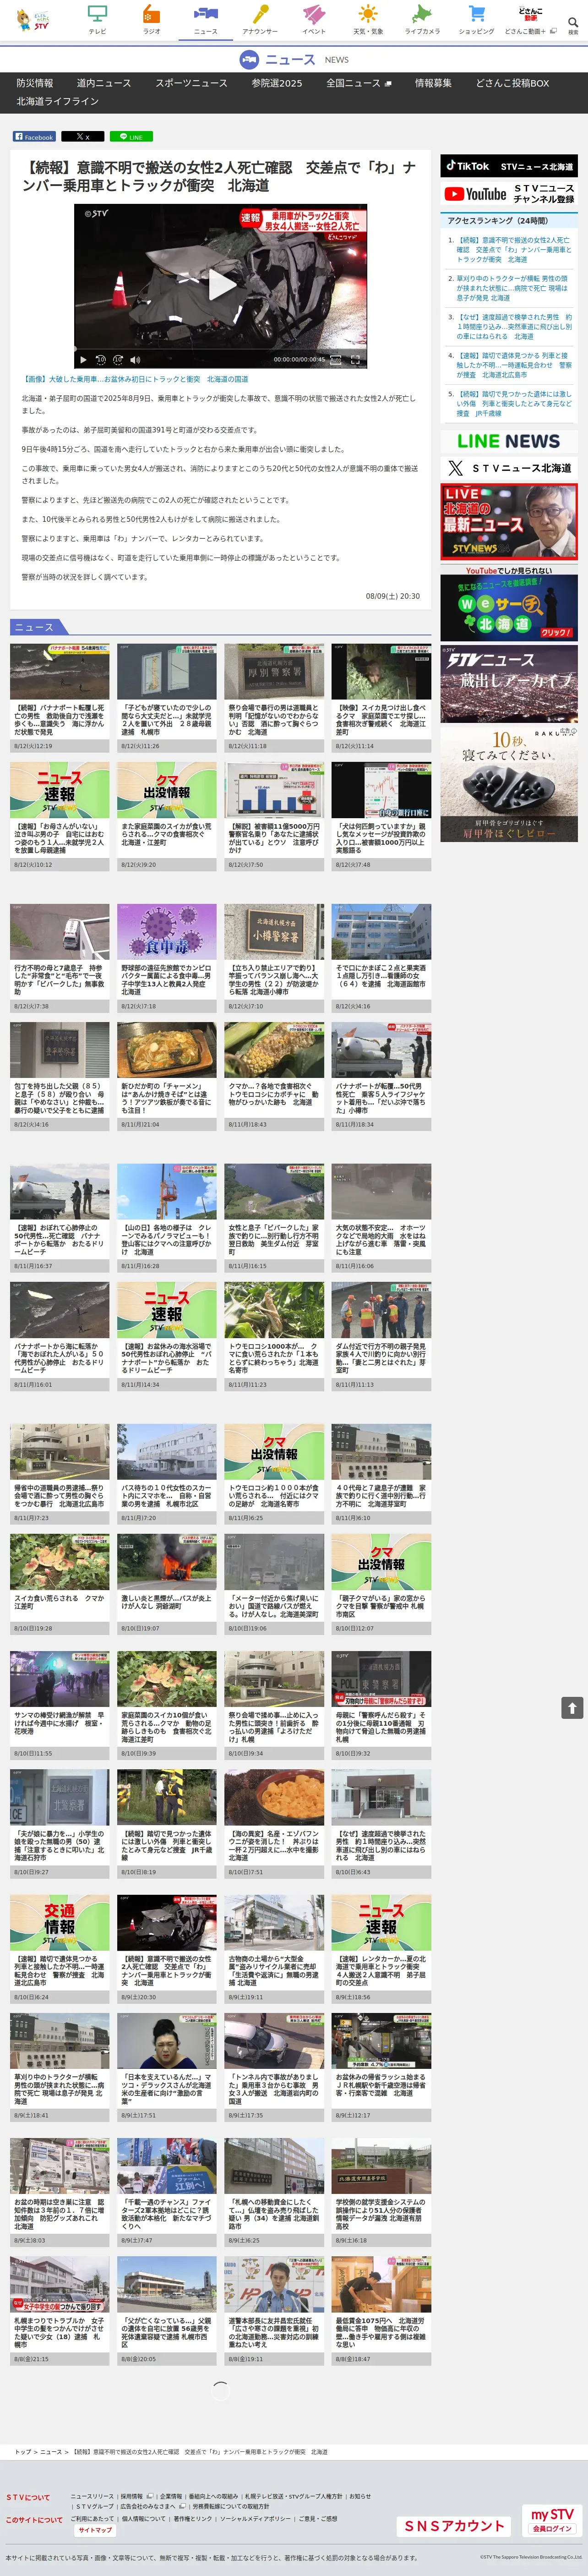Select the スポーツニュース nav tab

[191, 83]
